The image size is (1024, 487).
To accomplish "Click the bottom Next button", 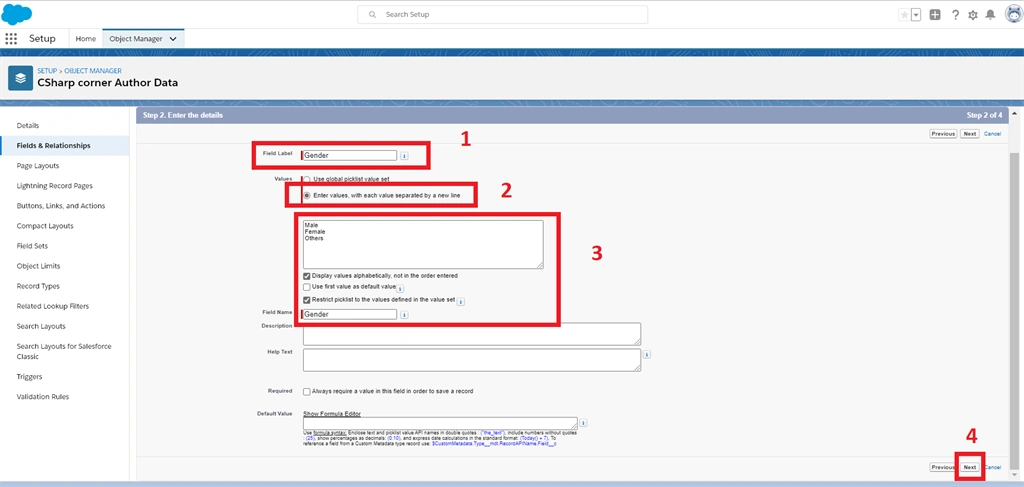I will (970, 467).
